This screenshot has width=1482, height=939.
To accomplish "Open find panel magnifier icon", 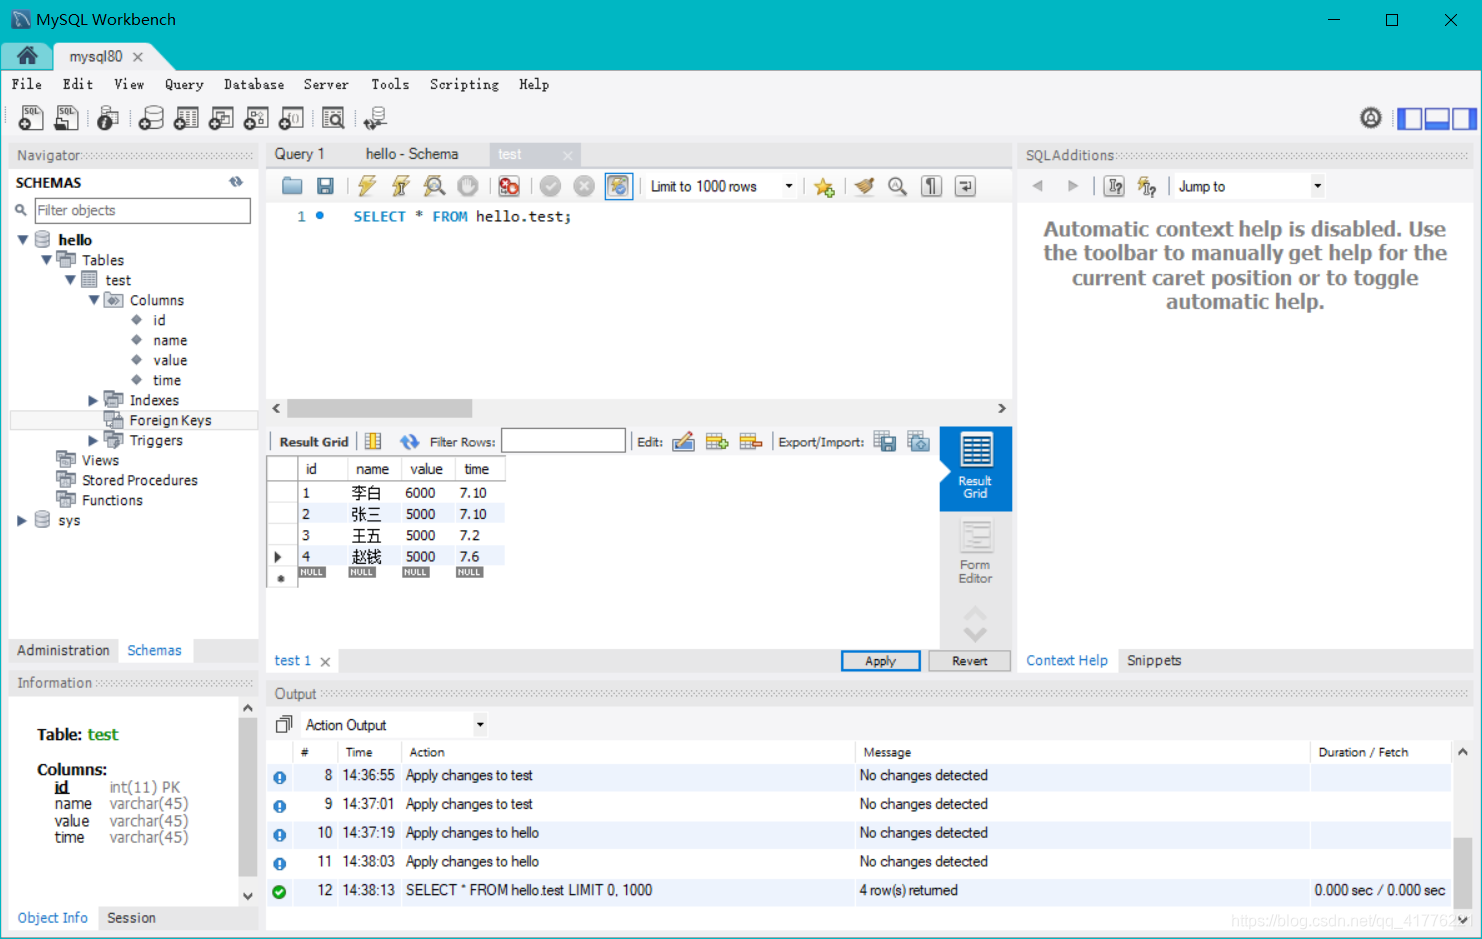I will pyautogui.click(x=898, y=186).
